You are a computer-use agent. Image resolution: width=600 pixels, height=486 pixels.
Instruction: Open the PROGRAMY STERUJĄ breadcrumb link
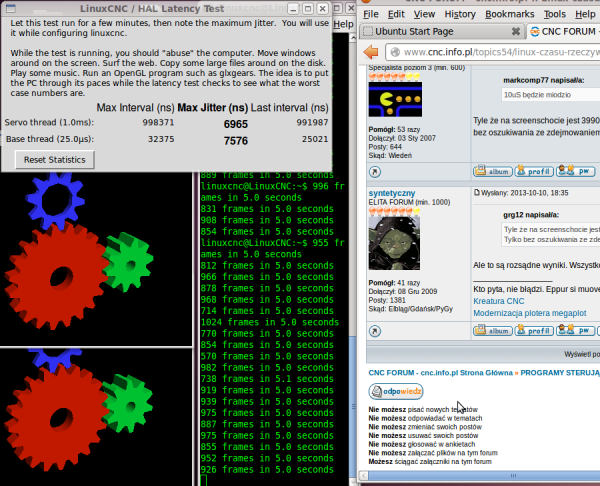click(x=560, y=373)
